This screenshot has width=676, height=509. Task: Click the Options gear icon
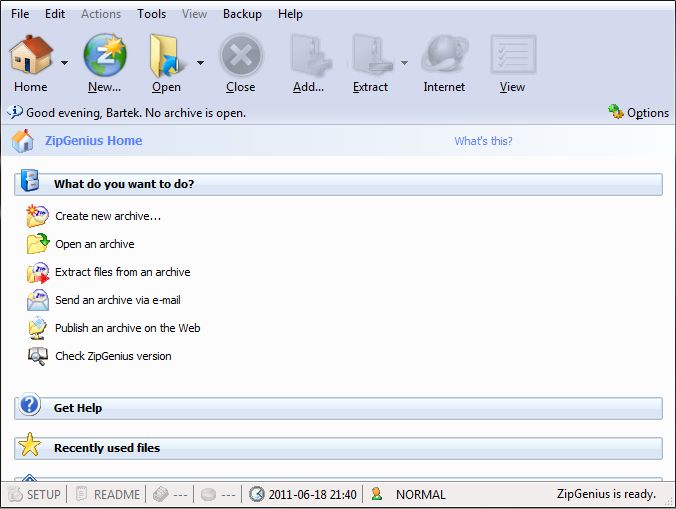point(616,112)
